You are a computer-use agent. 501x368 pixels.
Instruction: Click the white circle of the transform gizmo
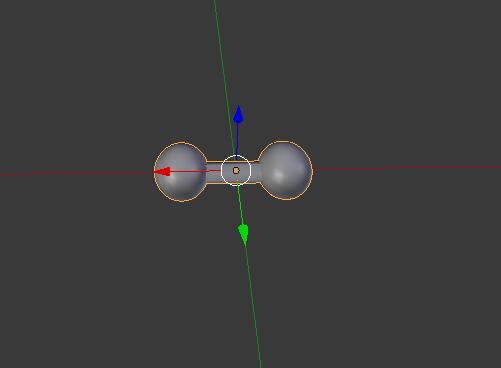pyautogui.click(x=236, y=170)
